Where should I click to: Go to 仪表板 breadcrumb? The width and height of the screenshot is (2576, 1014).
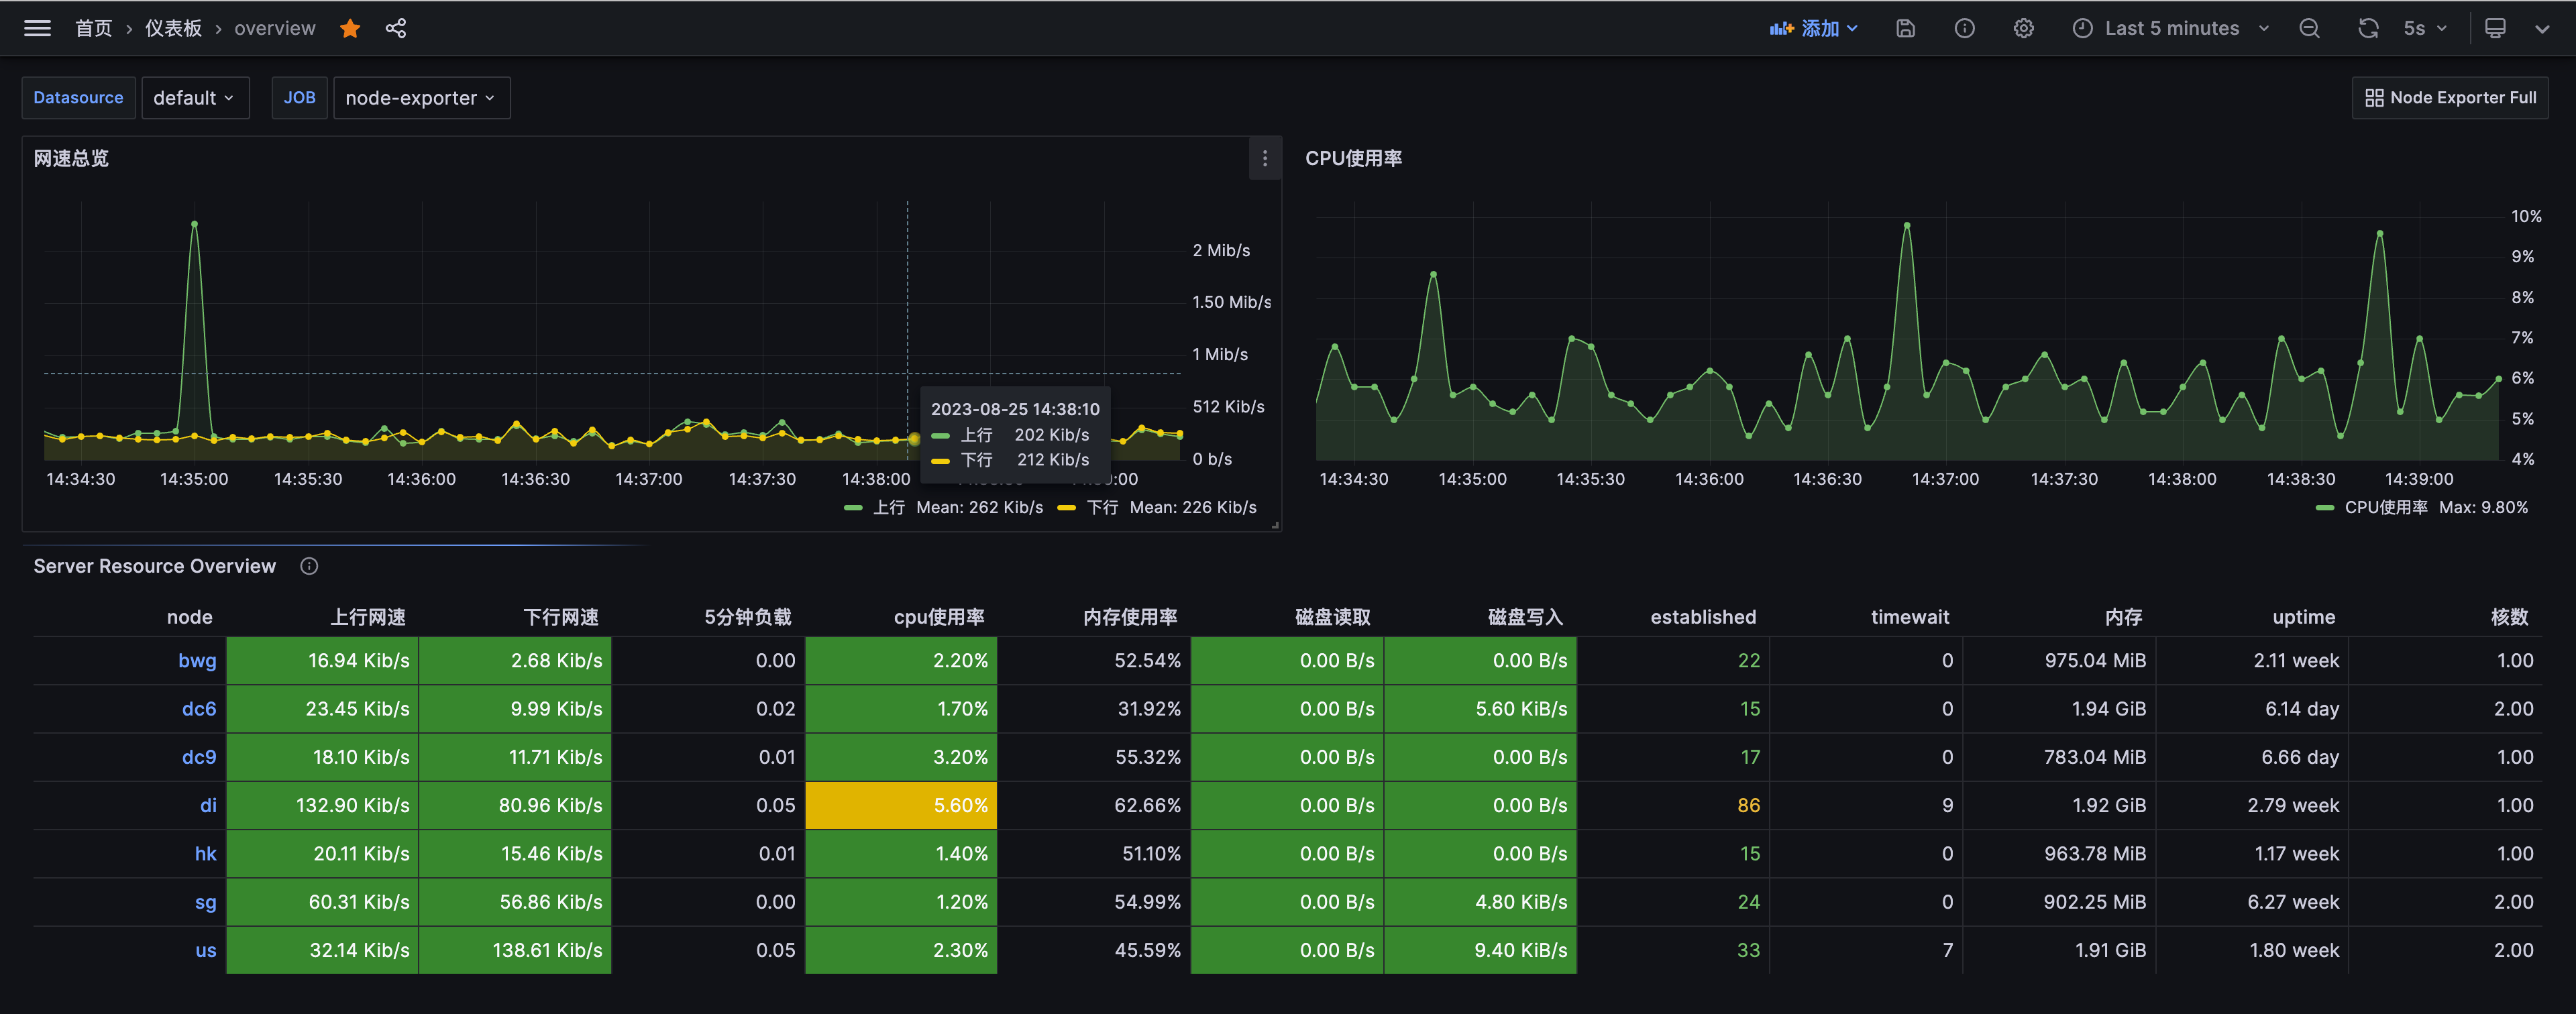coord(173,28)
